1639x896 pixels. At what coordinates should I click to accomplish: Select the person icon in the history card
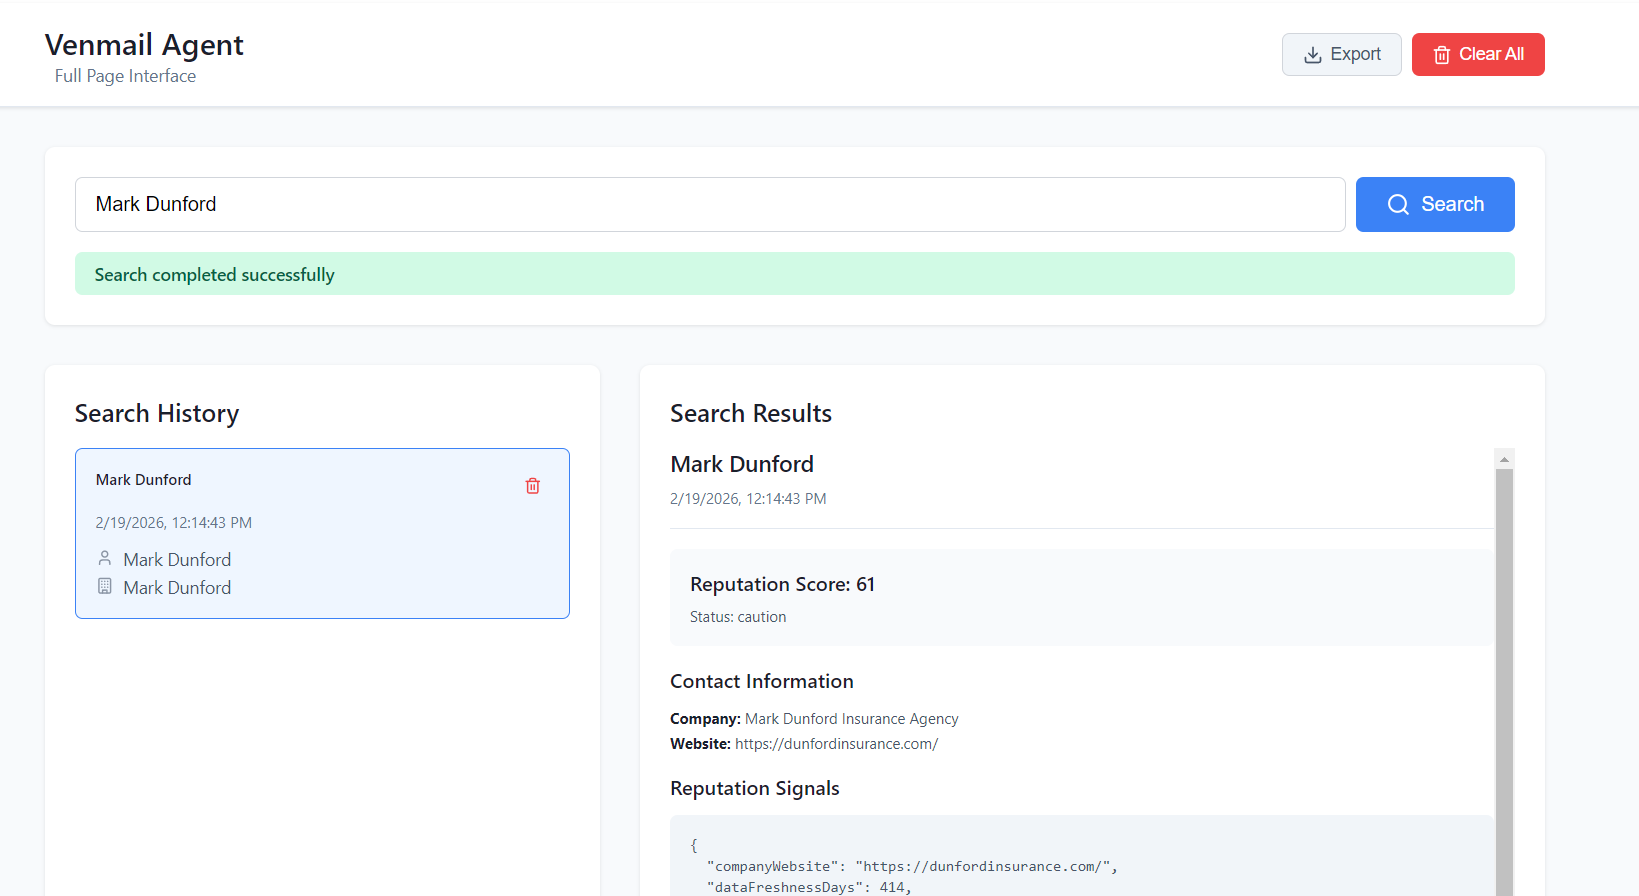(x=105, y=558)
